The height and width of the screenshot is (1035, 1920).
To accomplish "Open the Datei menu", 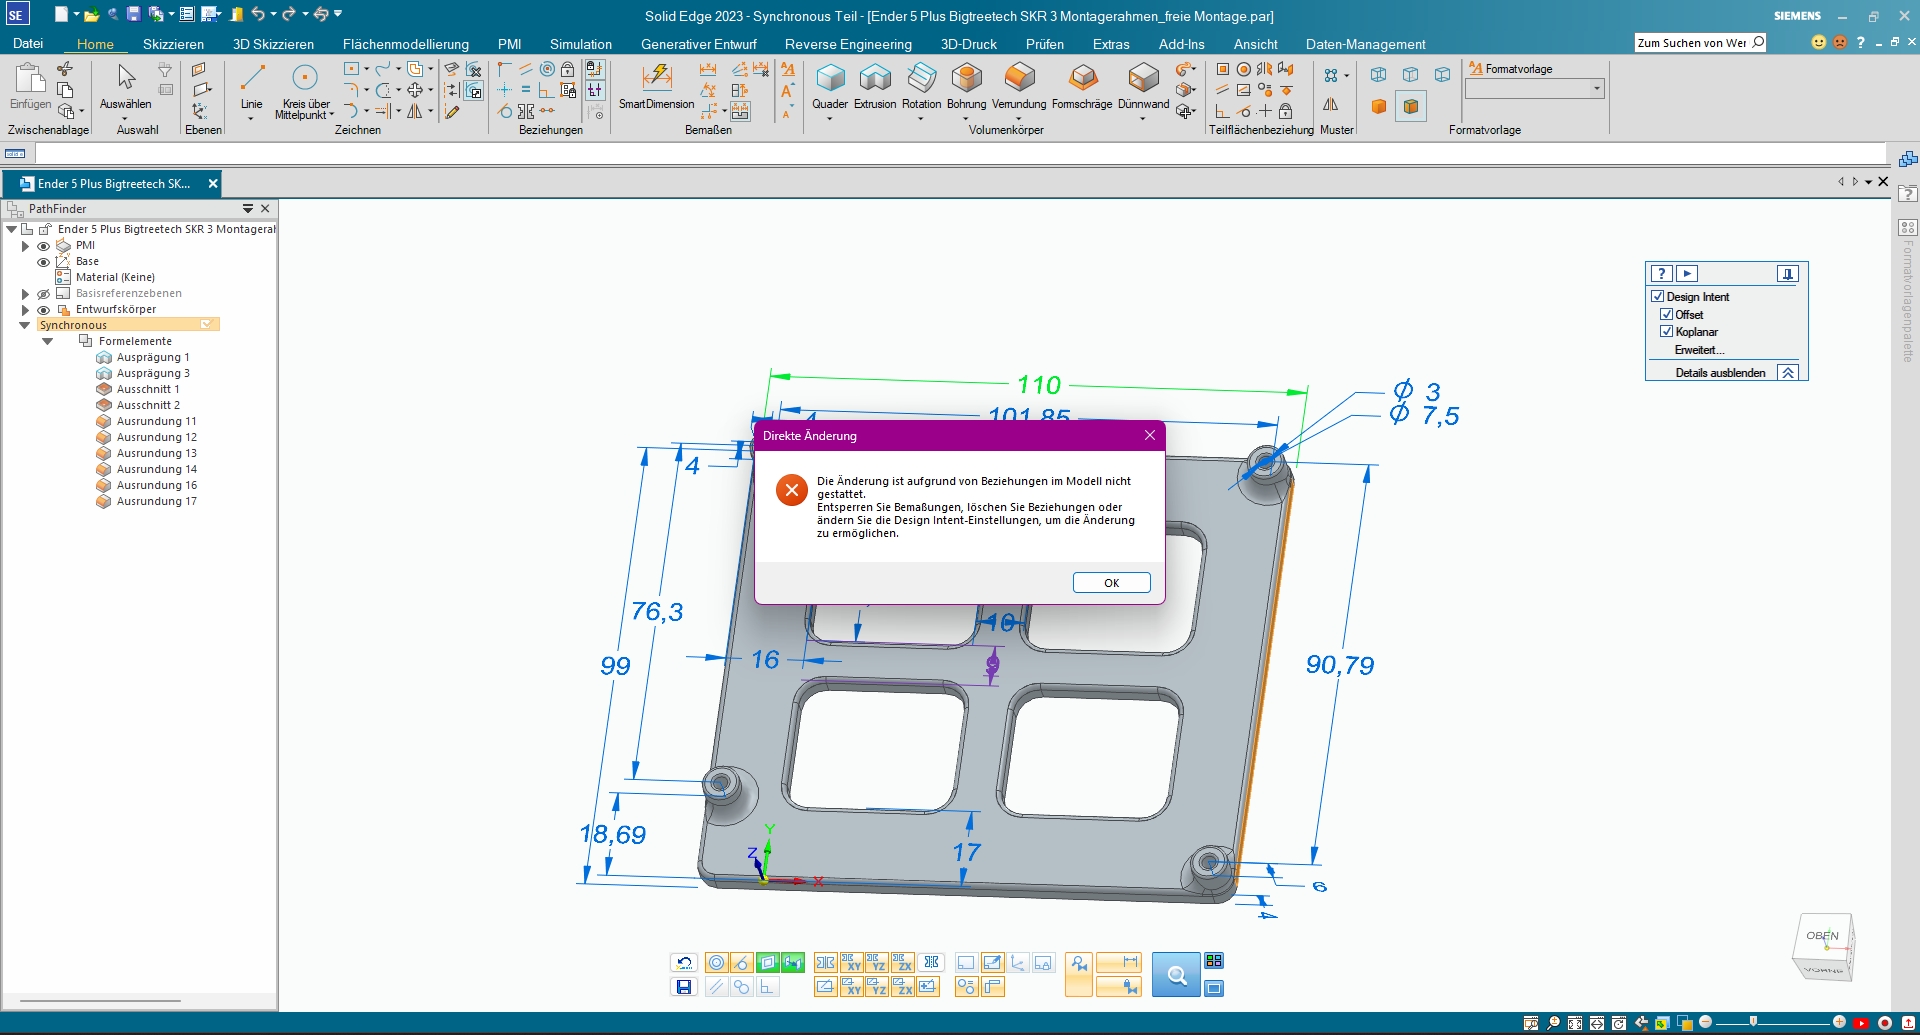I will [28, 44].
